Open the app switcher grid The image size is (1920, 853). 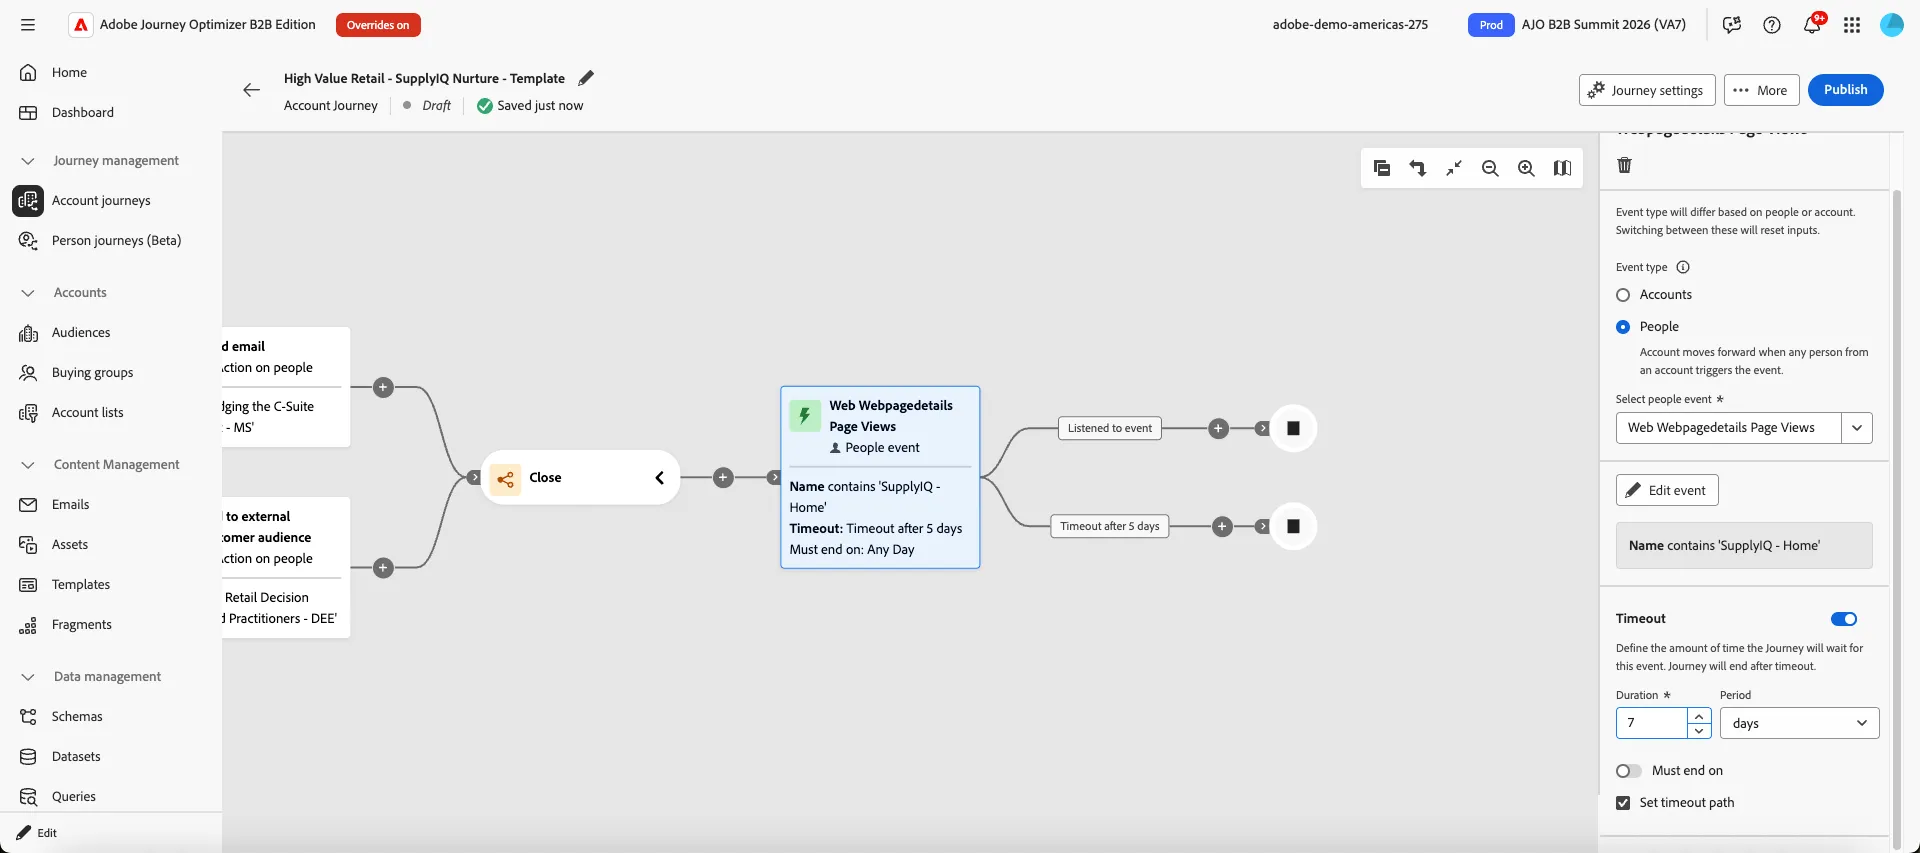pyautogui.click(x=1852, y=25)
